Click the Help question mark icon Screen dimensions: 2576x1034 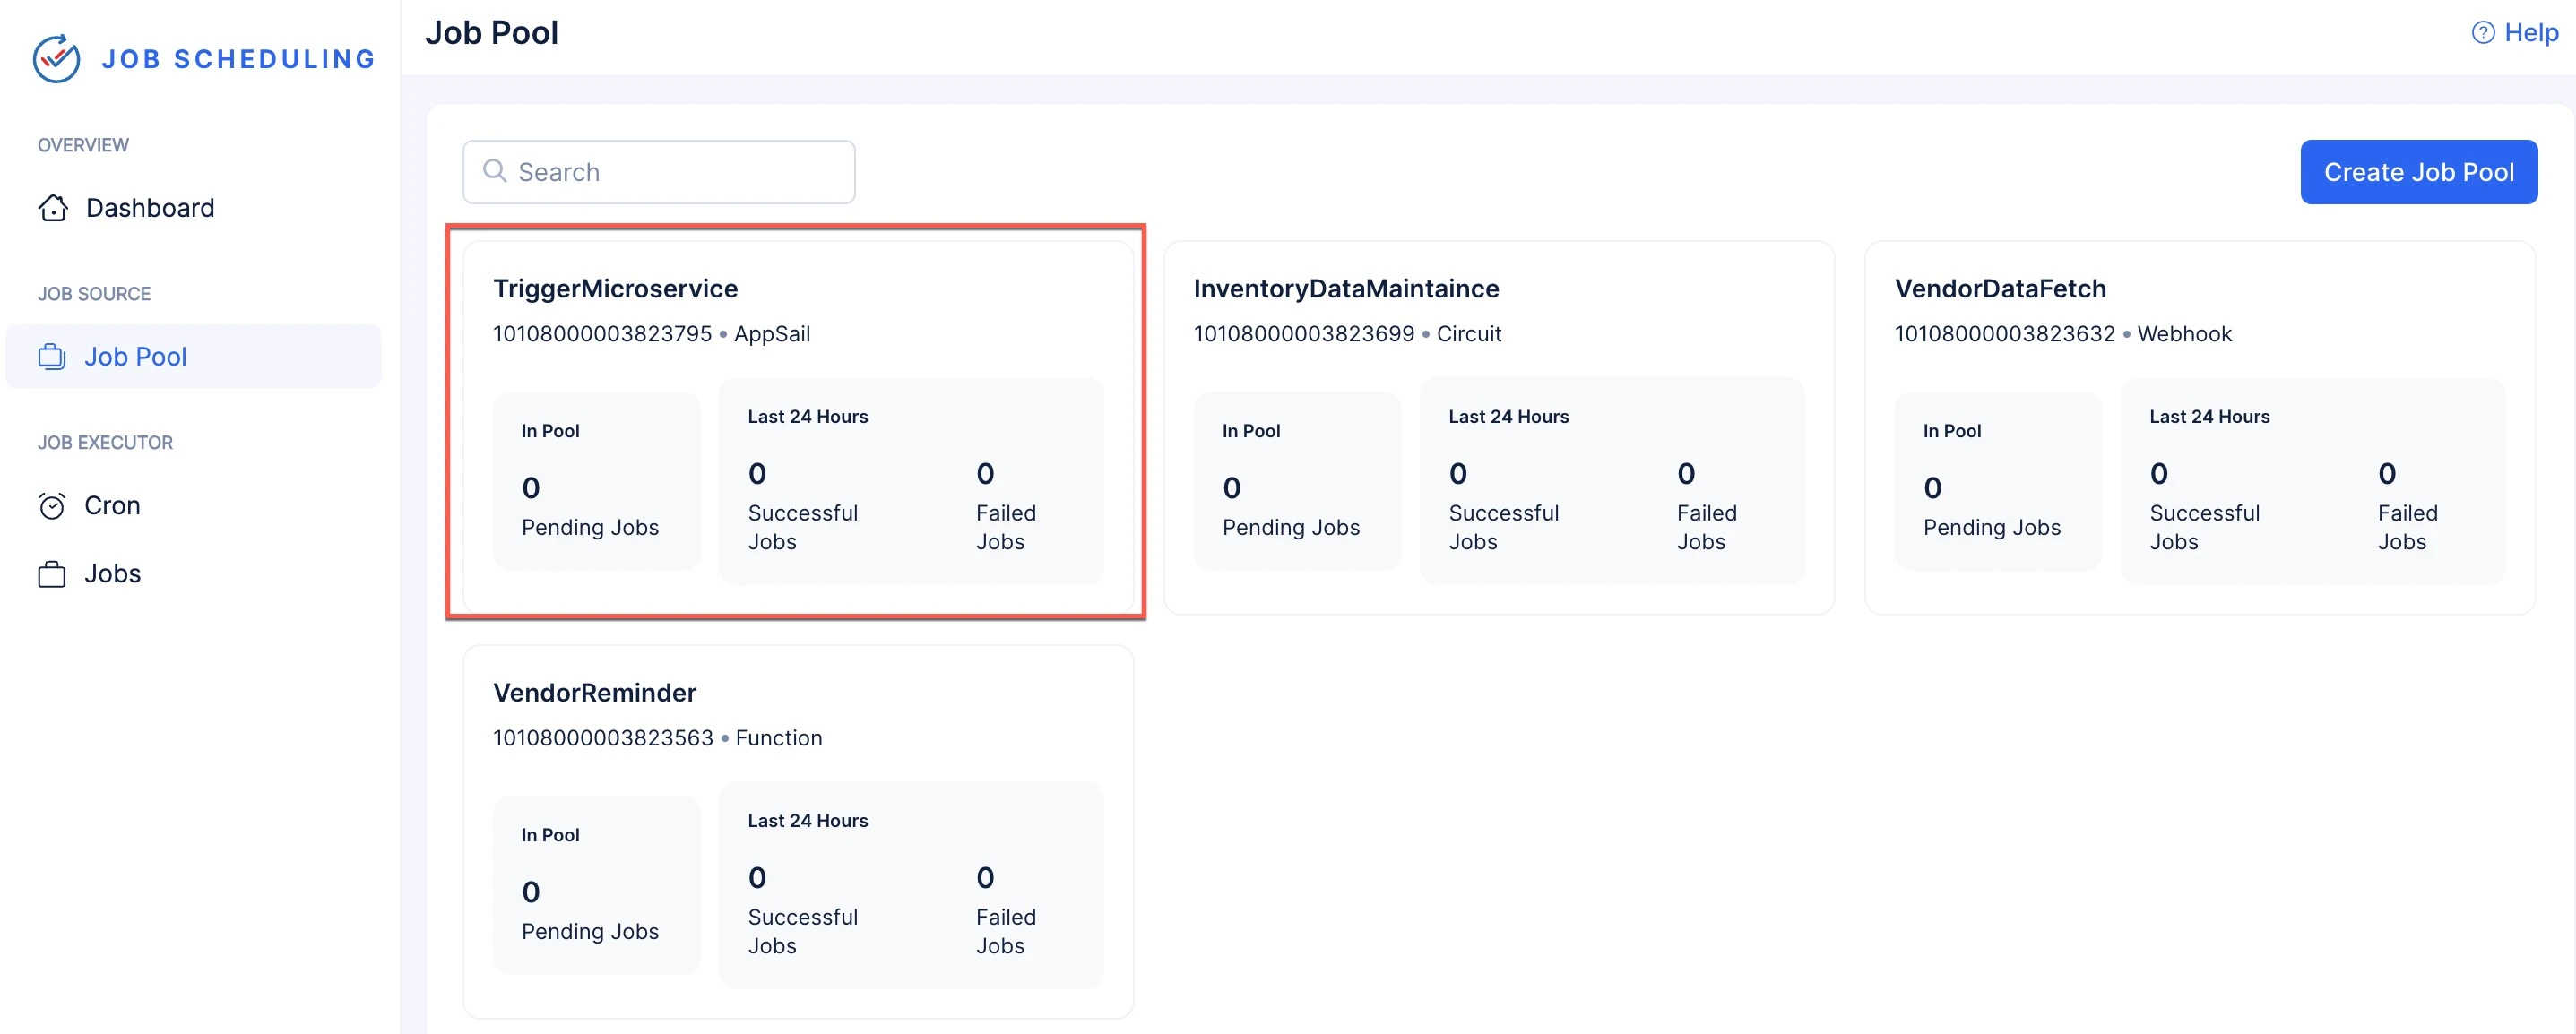(x=2483, y=33)
